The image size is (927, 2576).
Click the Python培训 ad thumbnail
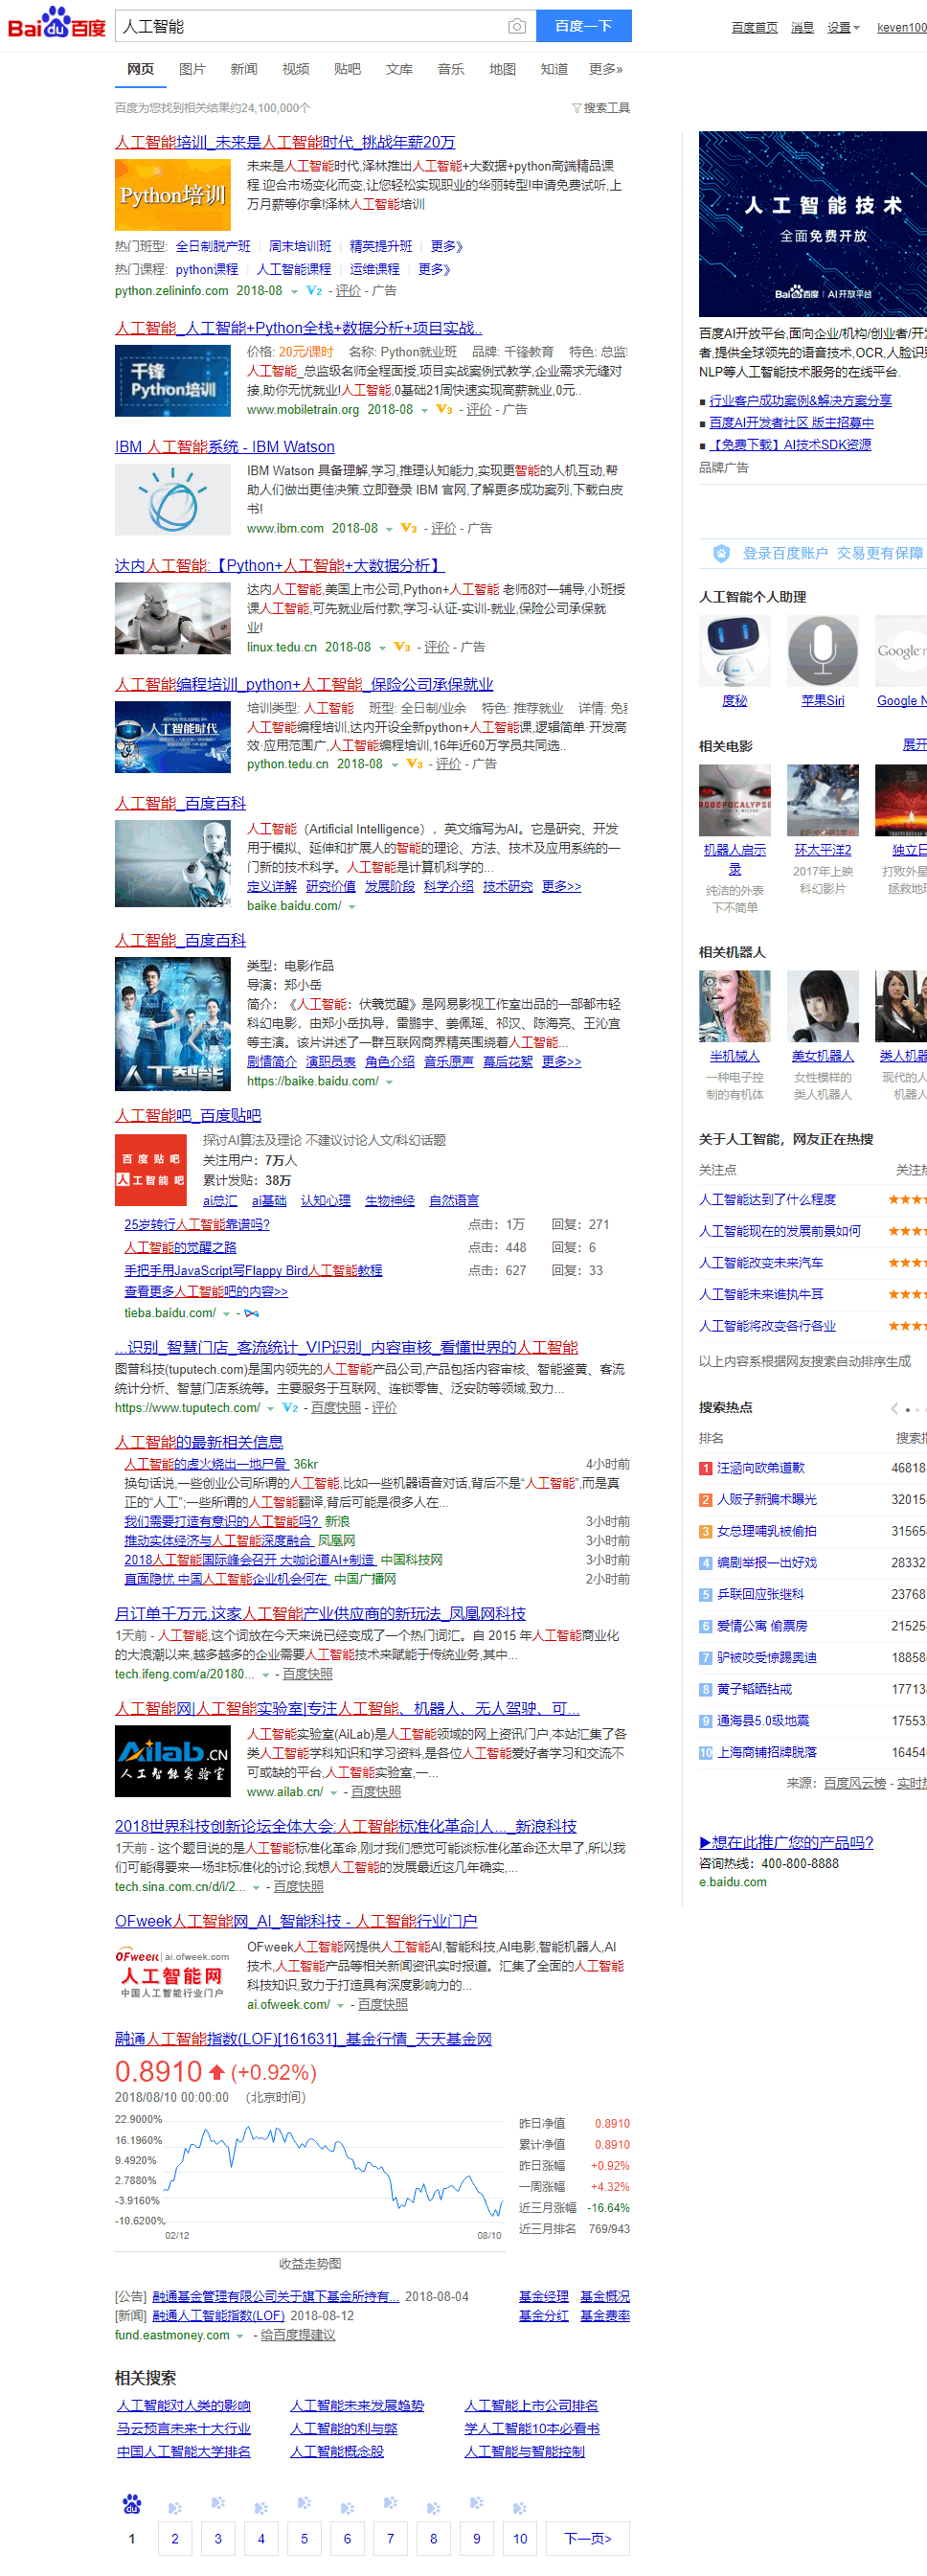click(173, 195)
